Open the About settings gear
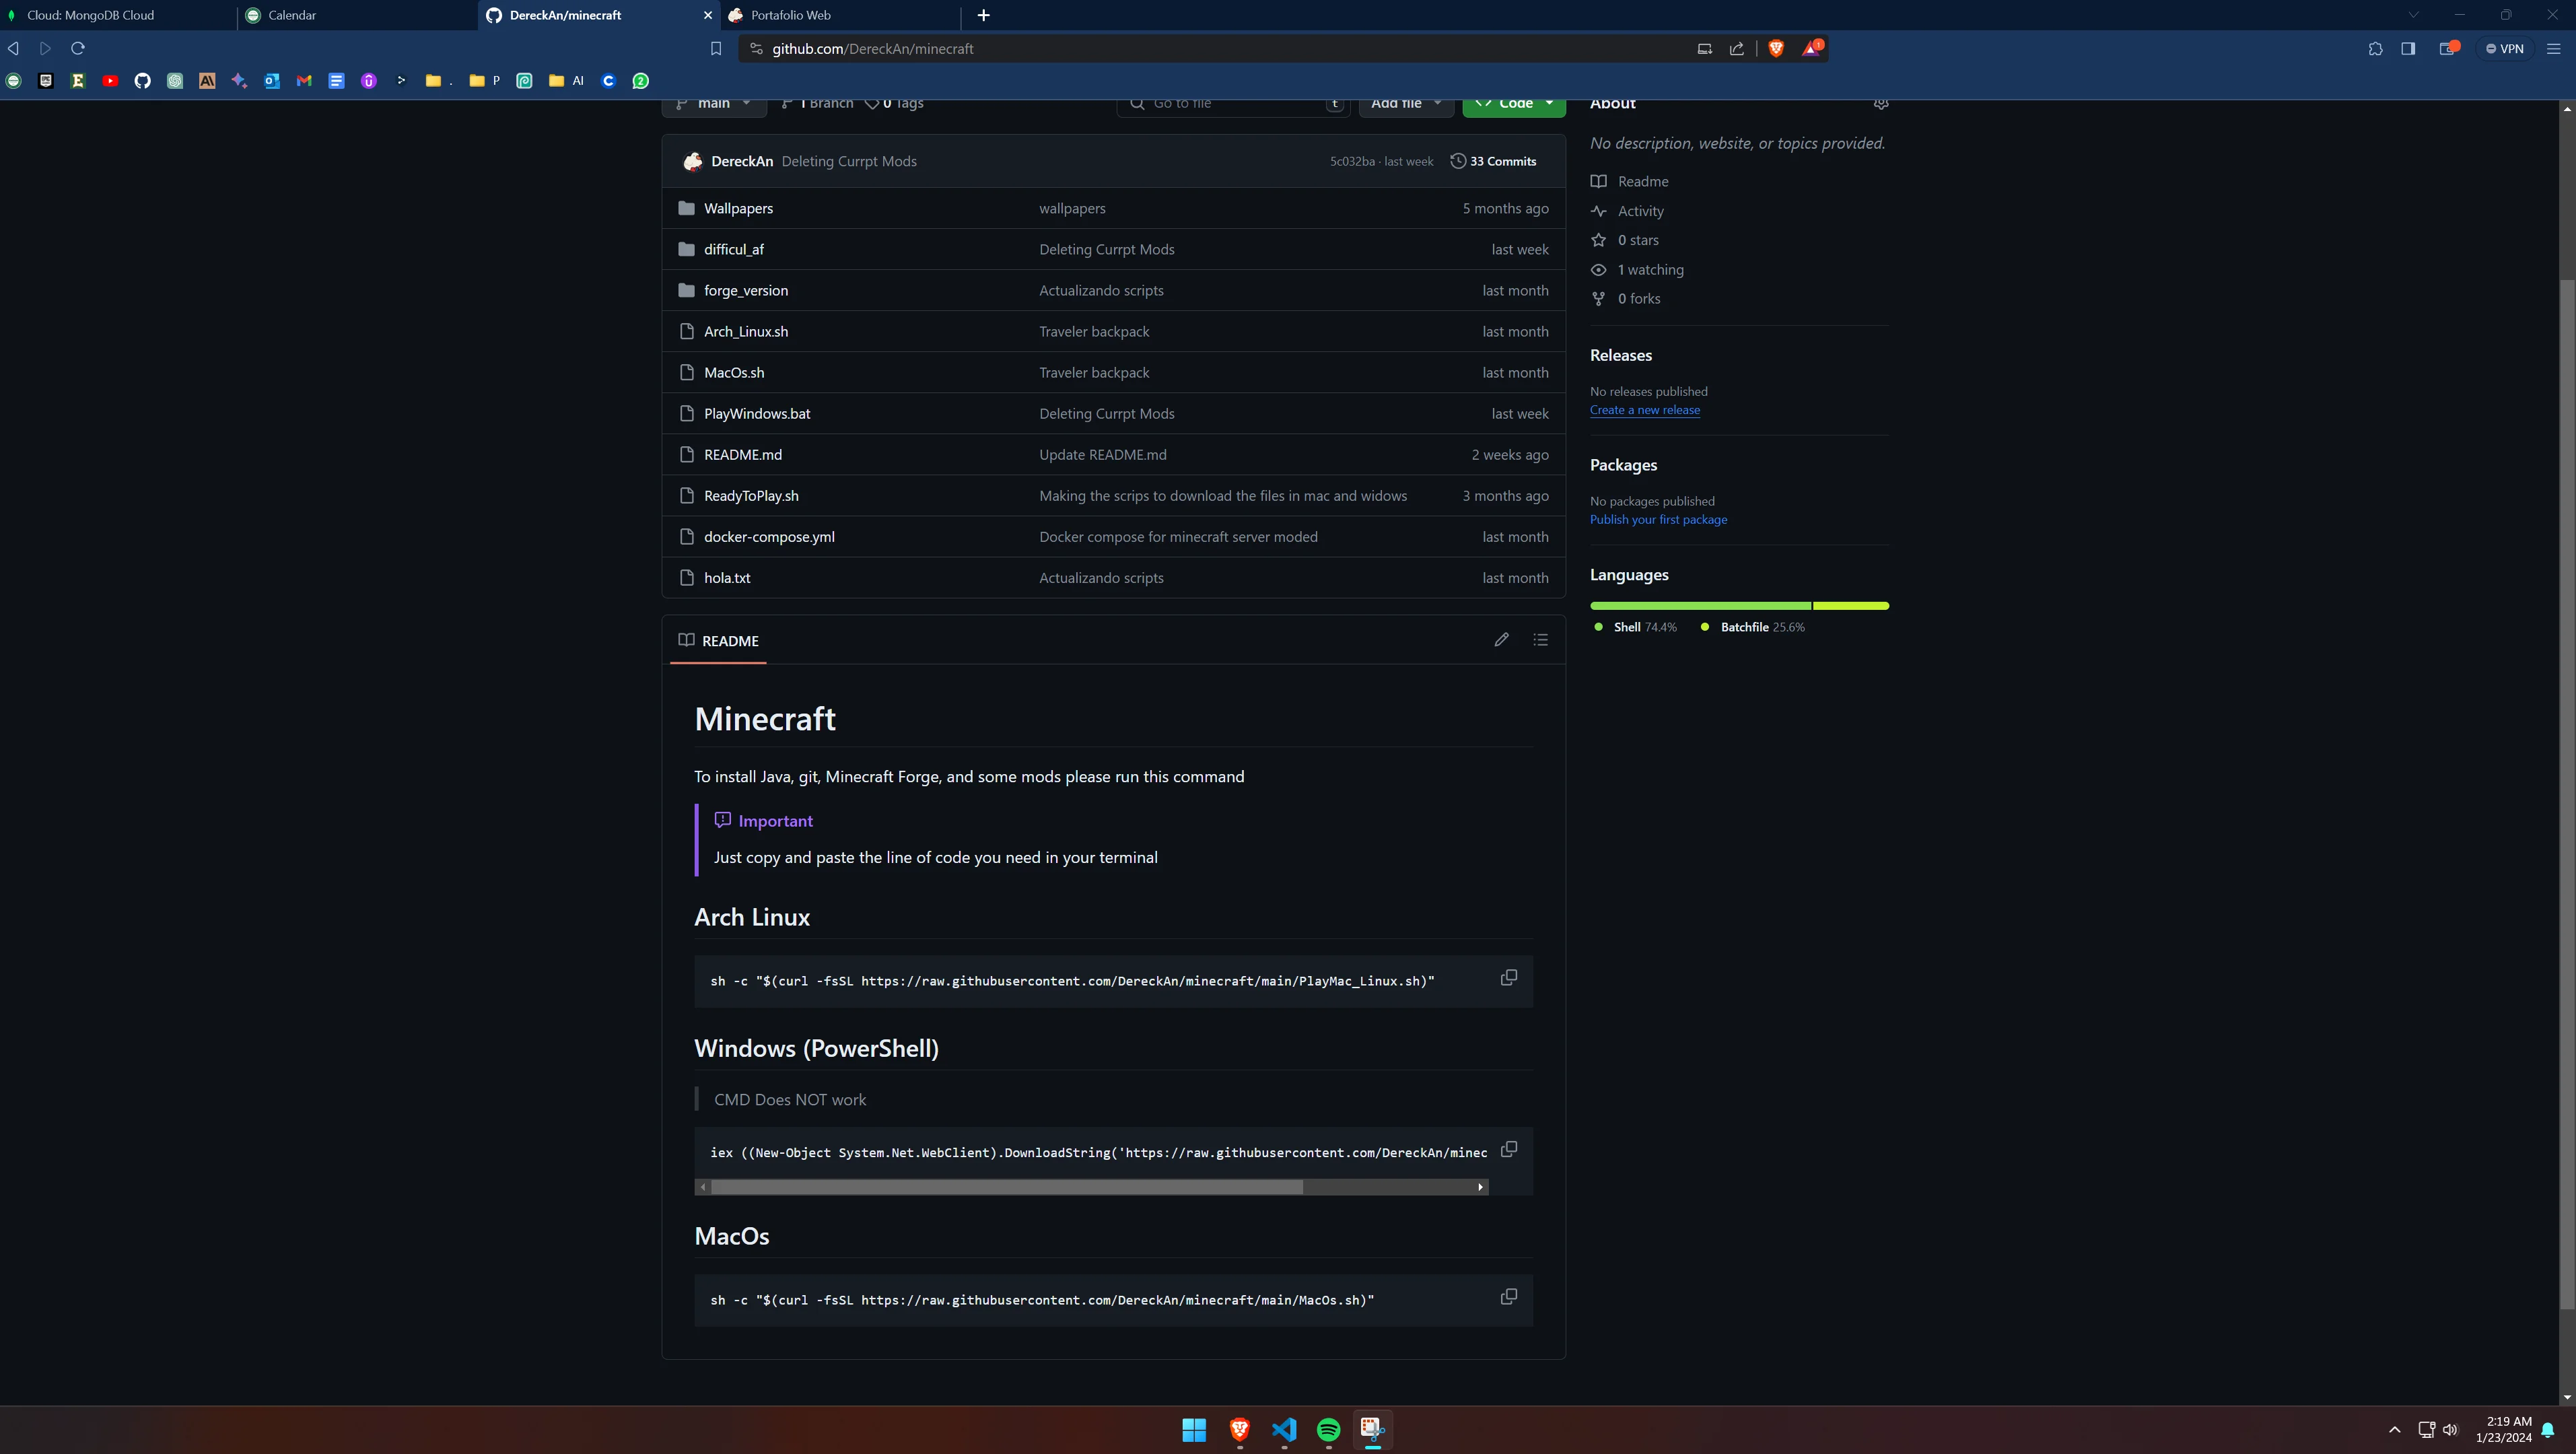The width and height of the screenshot is (2576, 1454). click(1880, 103)
